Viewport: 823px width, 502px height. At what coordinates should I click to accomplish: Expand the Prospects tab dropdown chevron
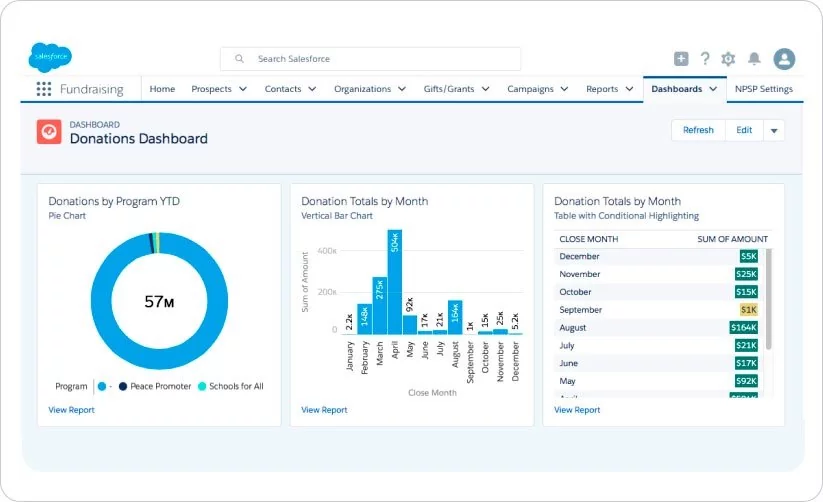point(242,89)
